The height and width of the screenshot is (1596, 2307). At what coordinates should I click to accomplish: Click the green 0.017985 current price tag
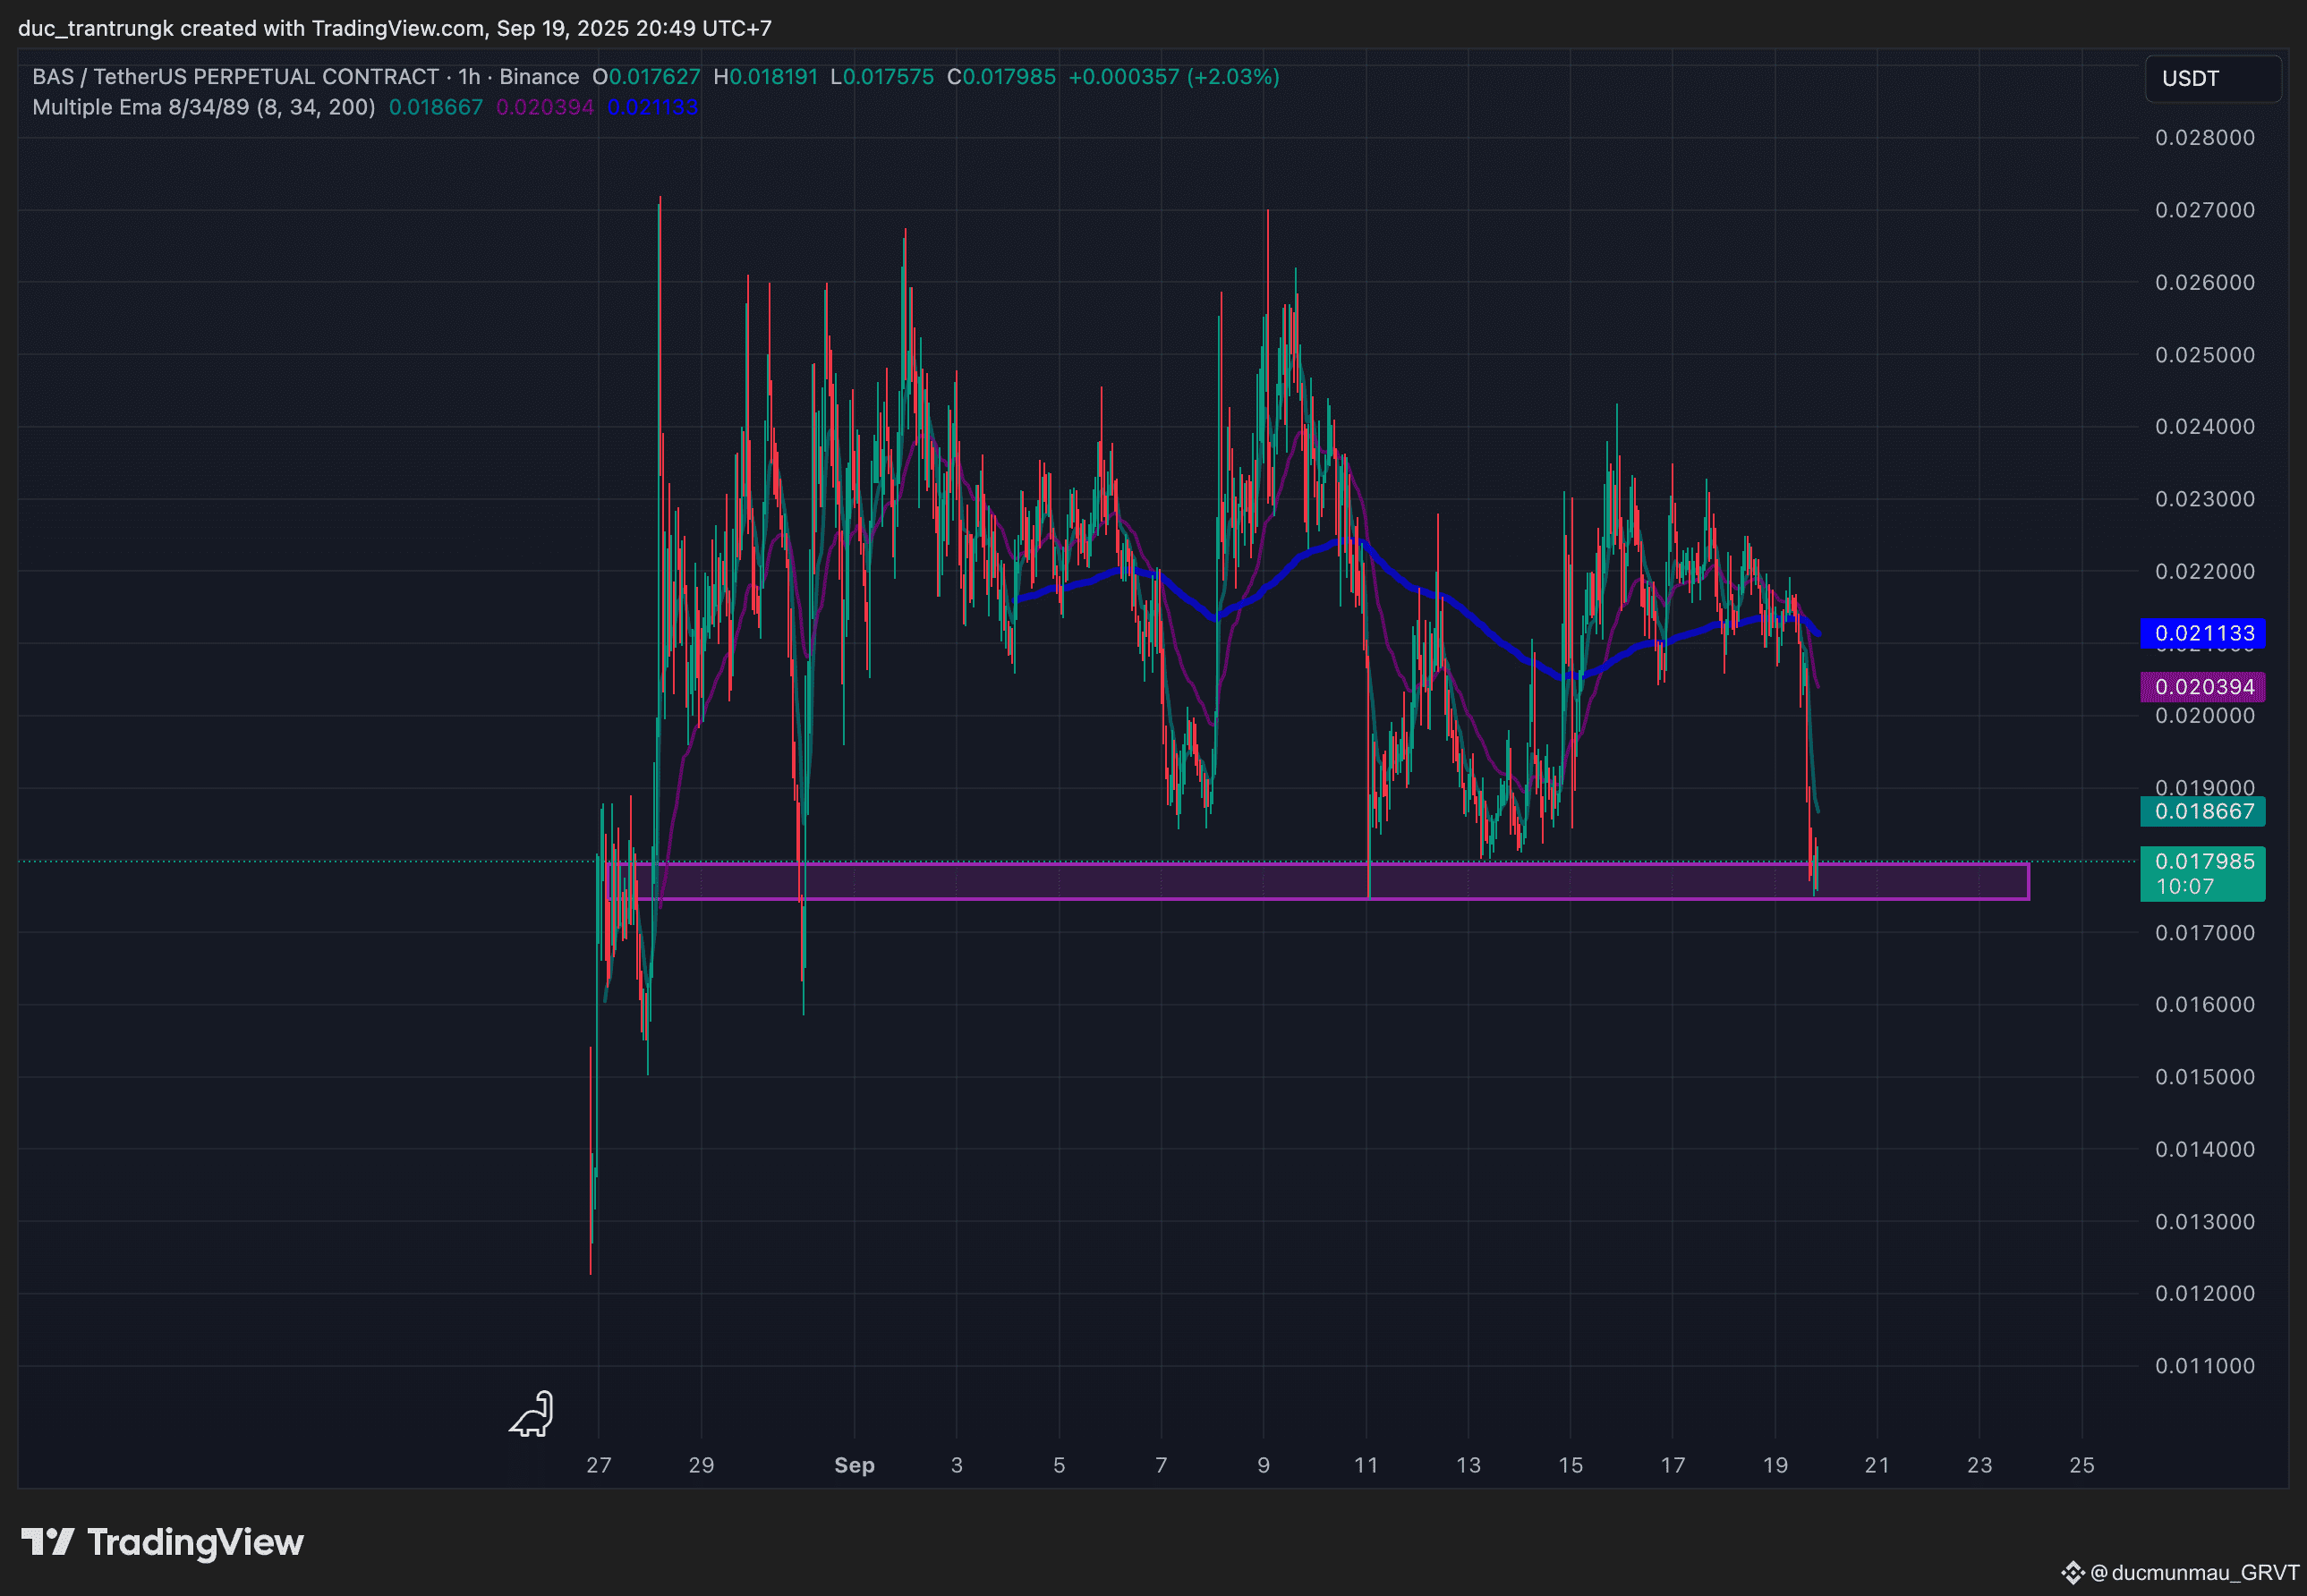coord(2202,874)
